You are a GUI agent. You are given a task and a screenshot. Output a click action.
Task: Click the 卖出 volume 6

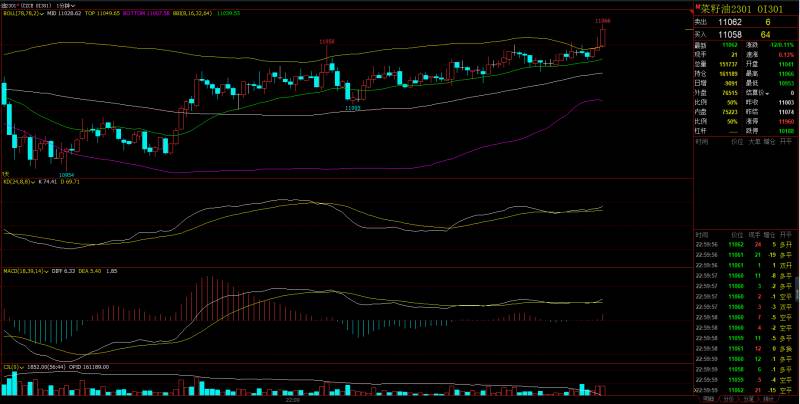[768, 22]
